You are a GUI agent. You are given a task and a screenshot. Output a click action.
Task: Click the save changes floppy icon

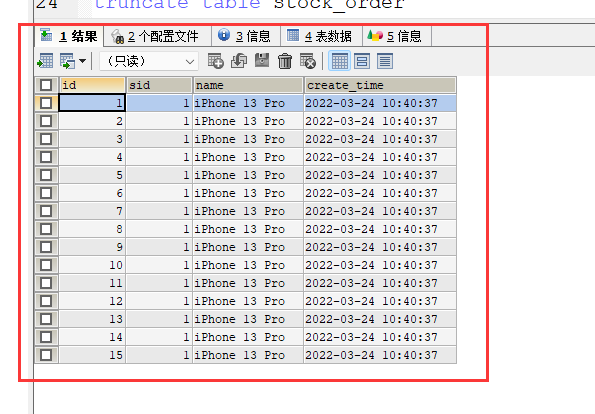pyautogui.click(x=262, y=61)
